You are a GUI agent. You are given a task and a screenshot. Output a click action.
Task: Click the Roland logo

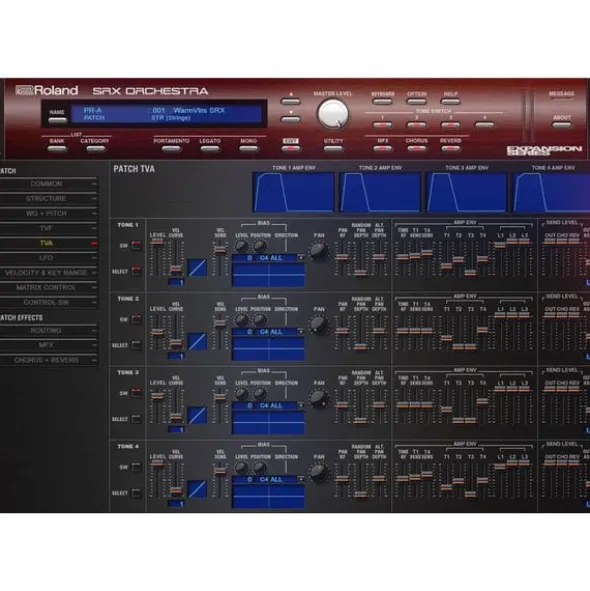pyautogui.click(x=47, y=90)
